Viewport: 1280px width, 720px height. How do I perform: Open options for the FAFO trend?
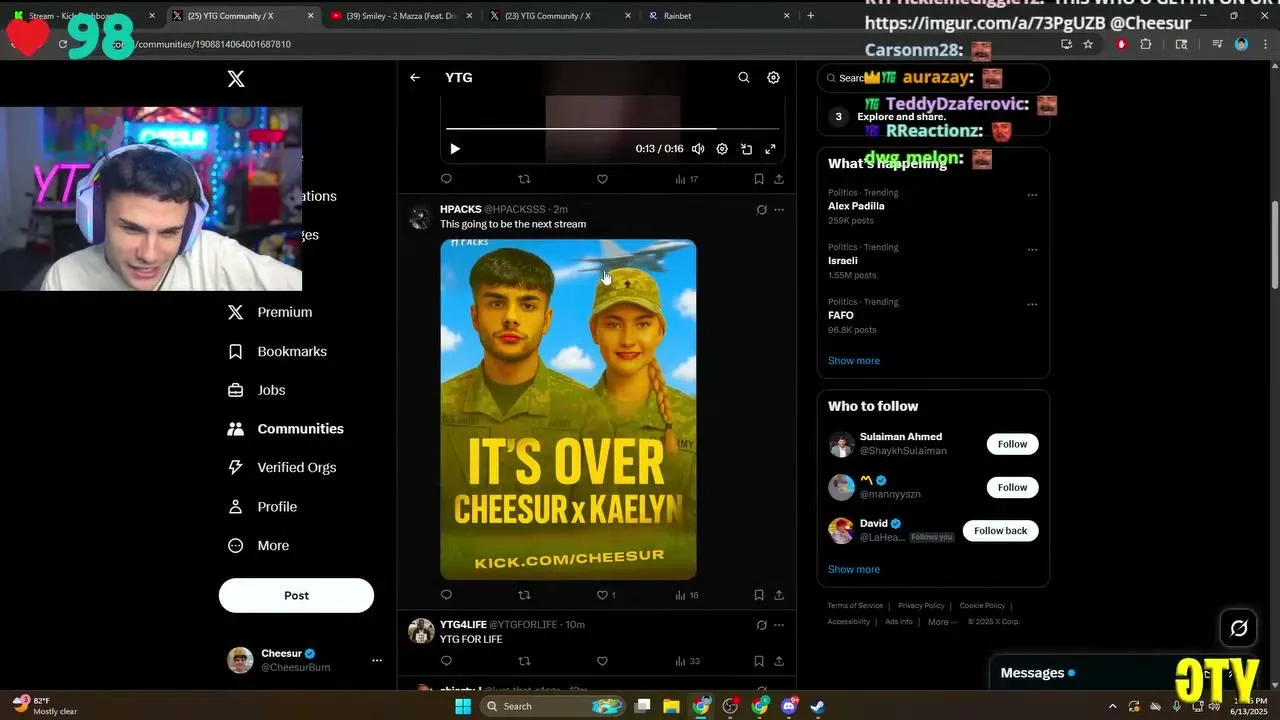click(x=1032, y=304)
